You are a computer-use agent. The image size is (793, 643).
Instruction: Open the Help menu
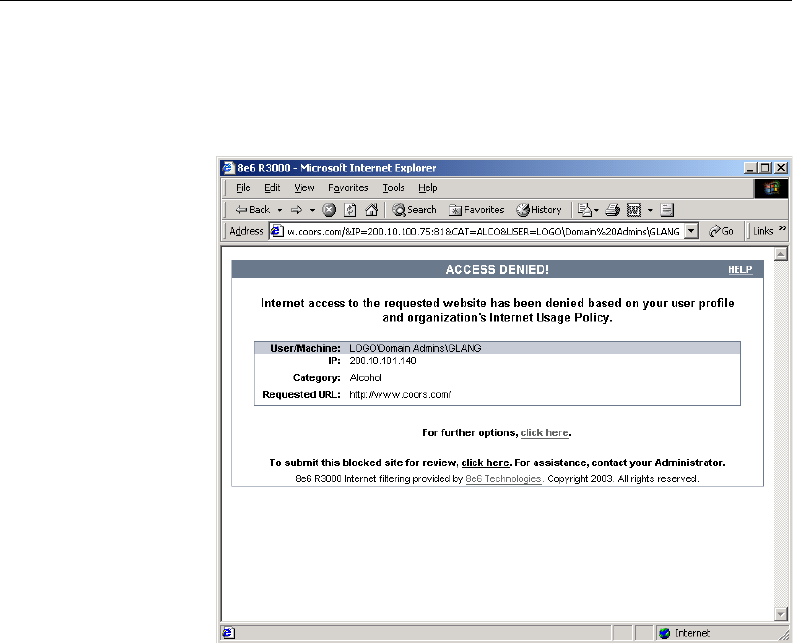[x=427, y=188]
